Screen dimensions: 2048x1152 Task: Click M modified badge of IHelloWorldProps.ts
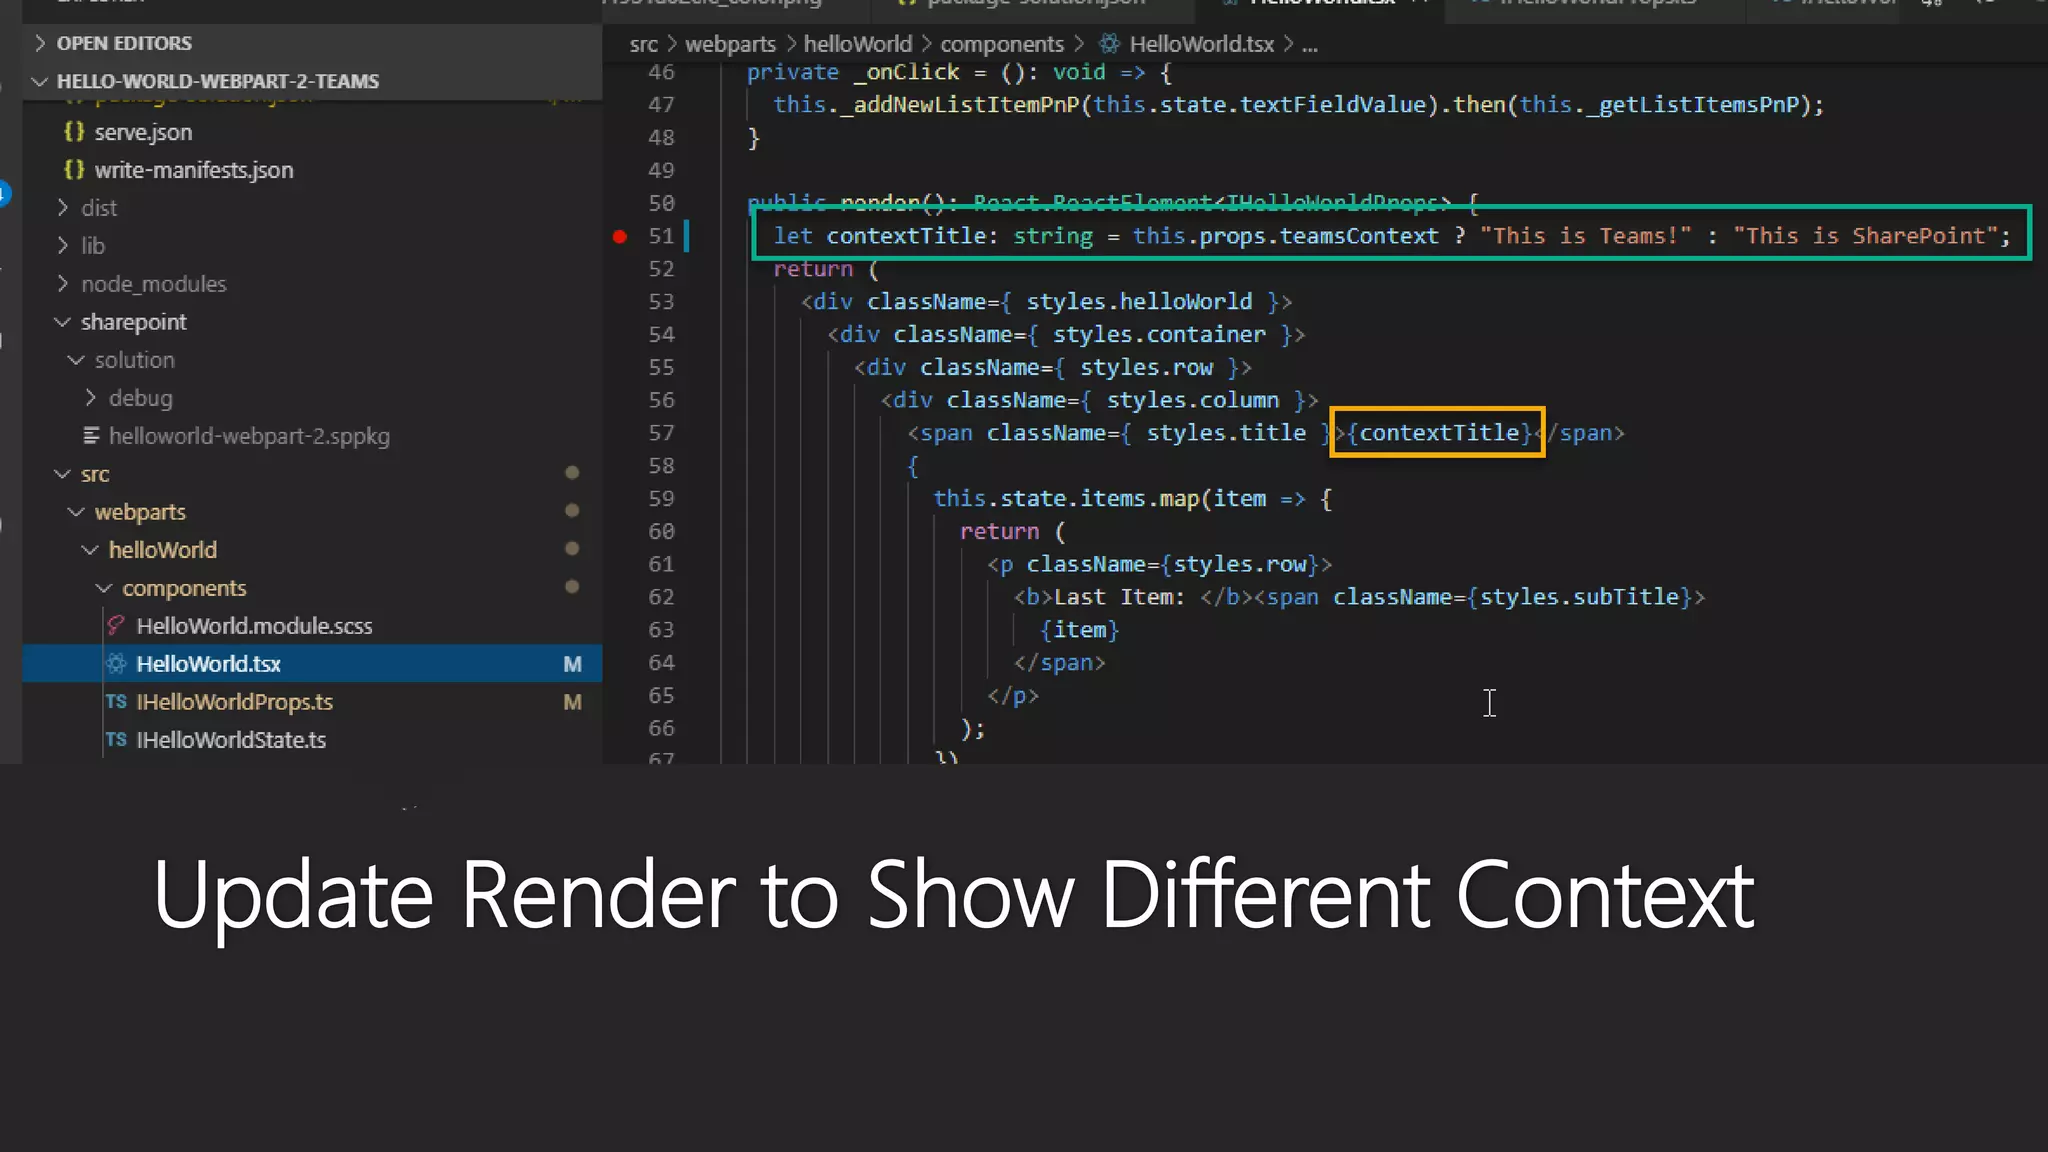[572, 702]
